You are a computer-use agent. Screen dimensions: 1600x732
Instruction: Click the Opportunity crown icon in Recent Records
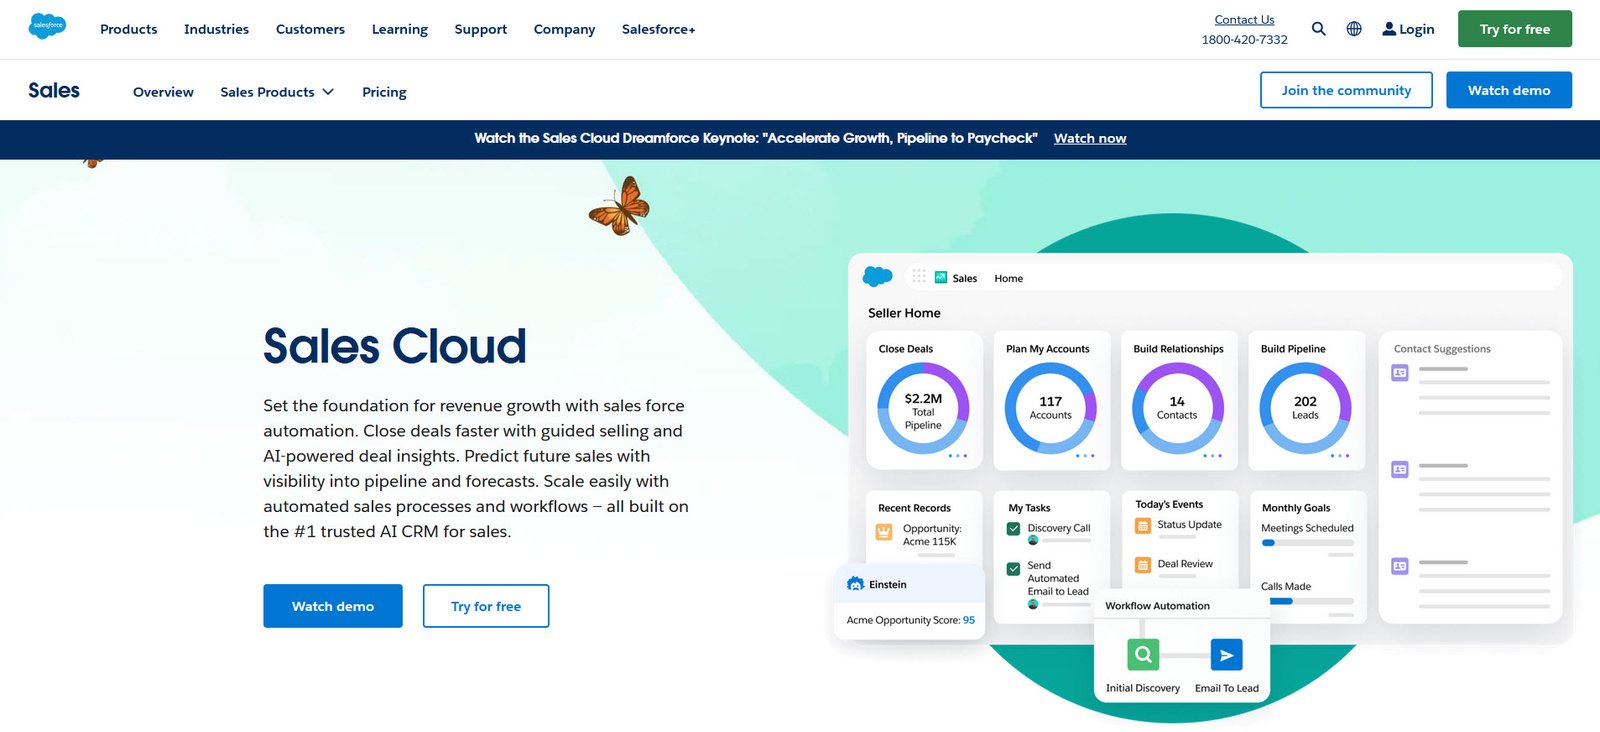coord(884,532)
